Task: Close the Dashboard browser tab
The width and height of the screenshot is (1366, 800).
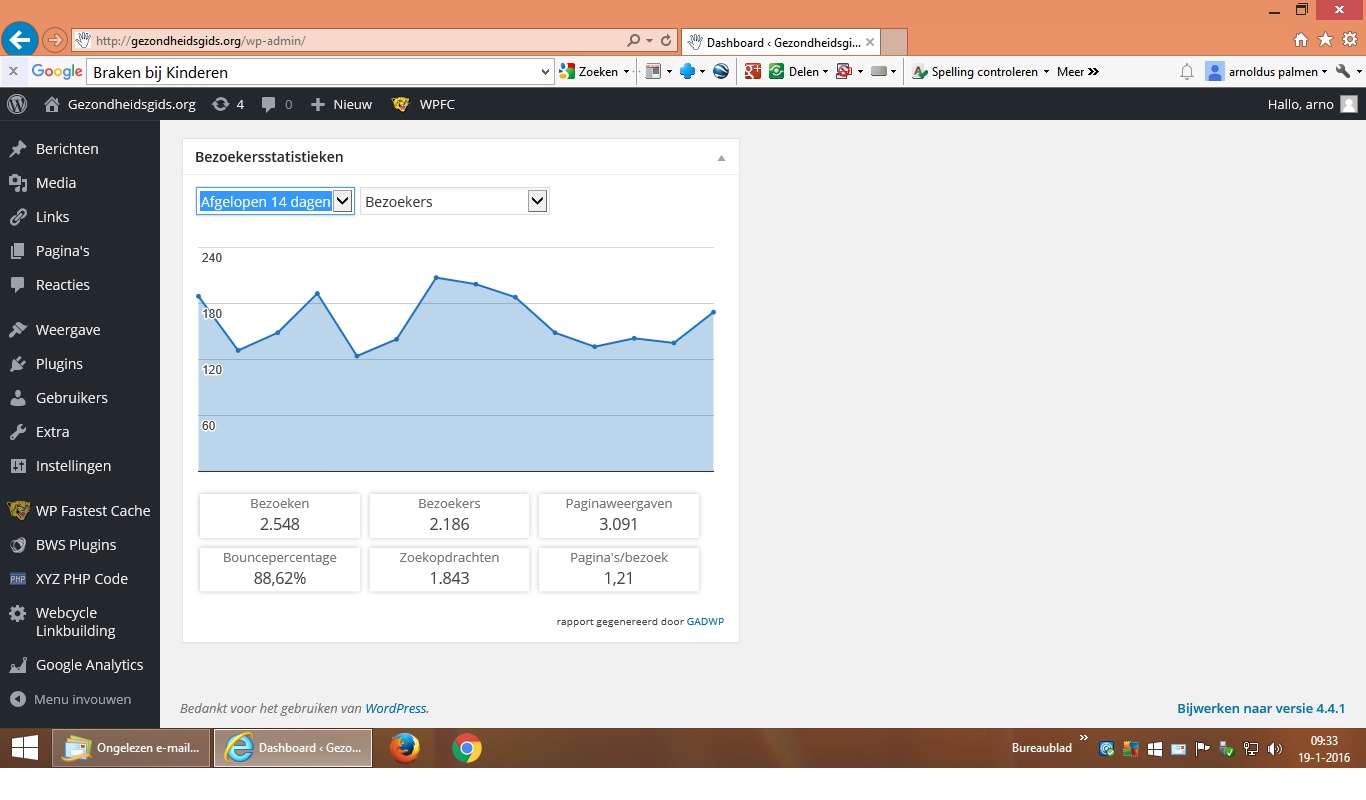Action: tap(870, 42)
